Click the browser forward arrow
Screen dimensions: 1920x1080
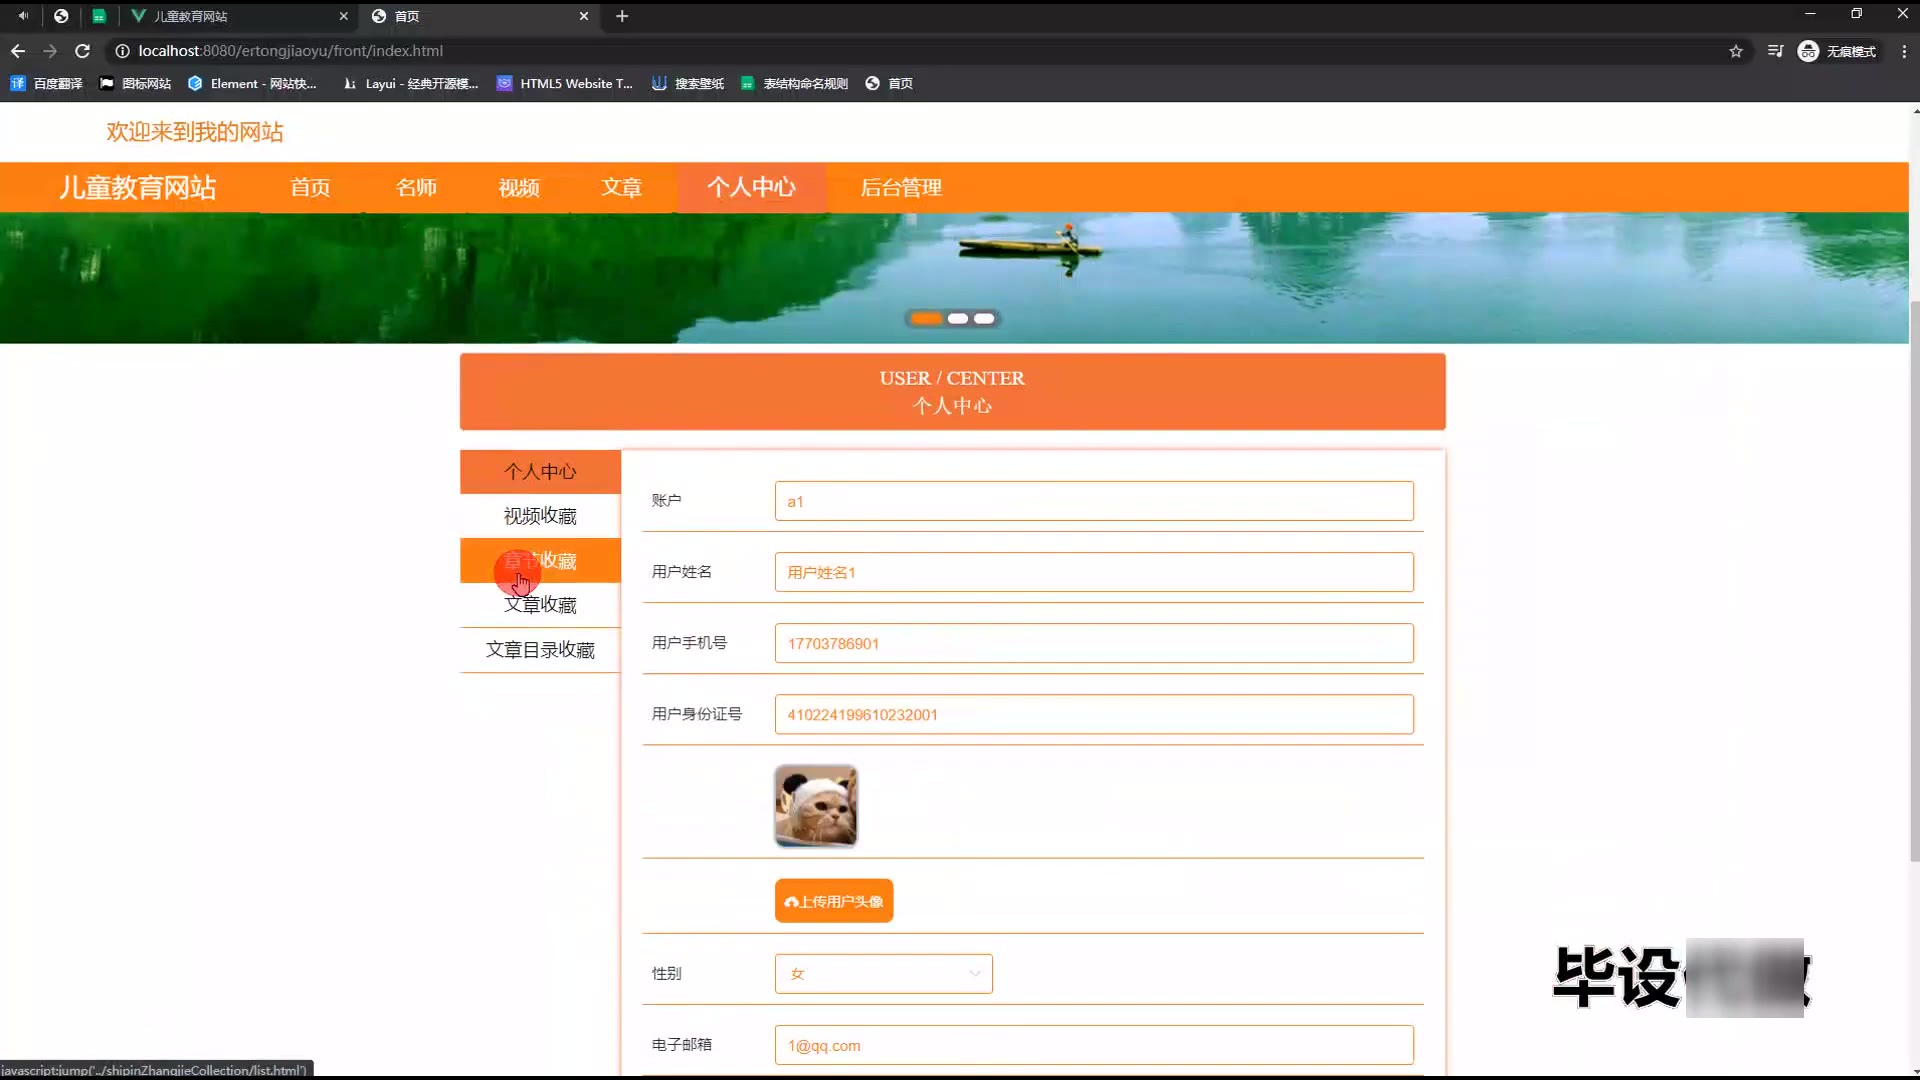tap(50, 51)
